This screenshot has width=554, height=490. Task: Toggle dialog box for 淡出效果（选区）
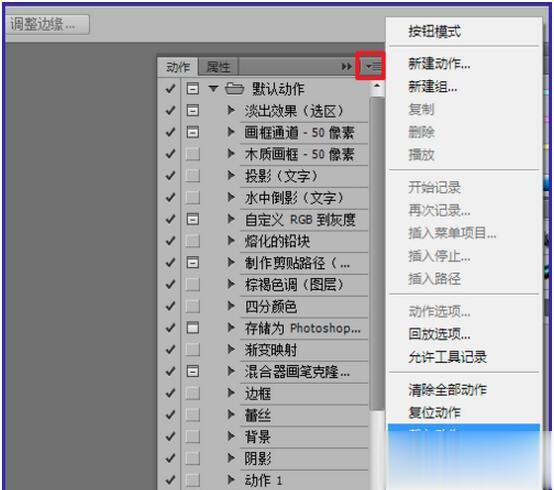pos(193,111)
